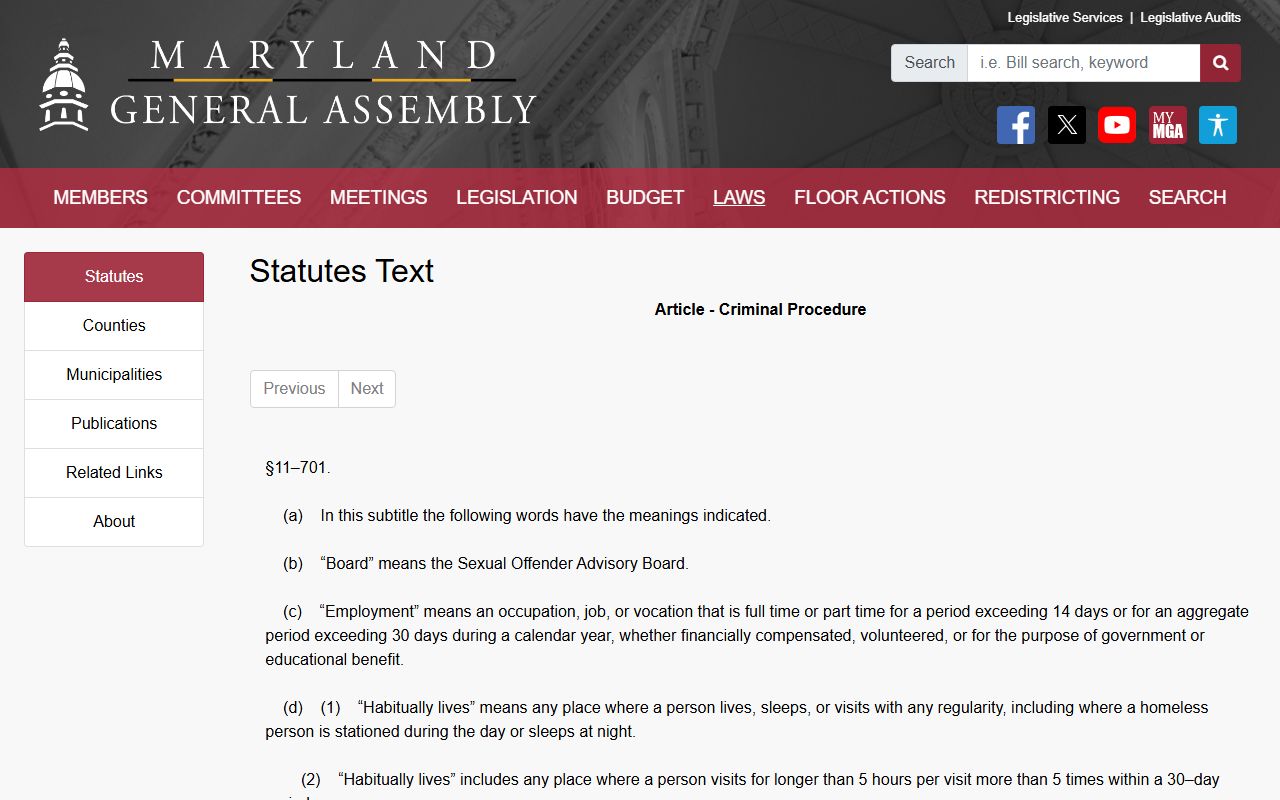
Task: Open the MyMGA icon
Action: tap(1168, 125)
